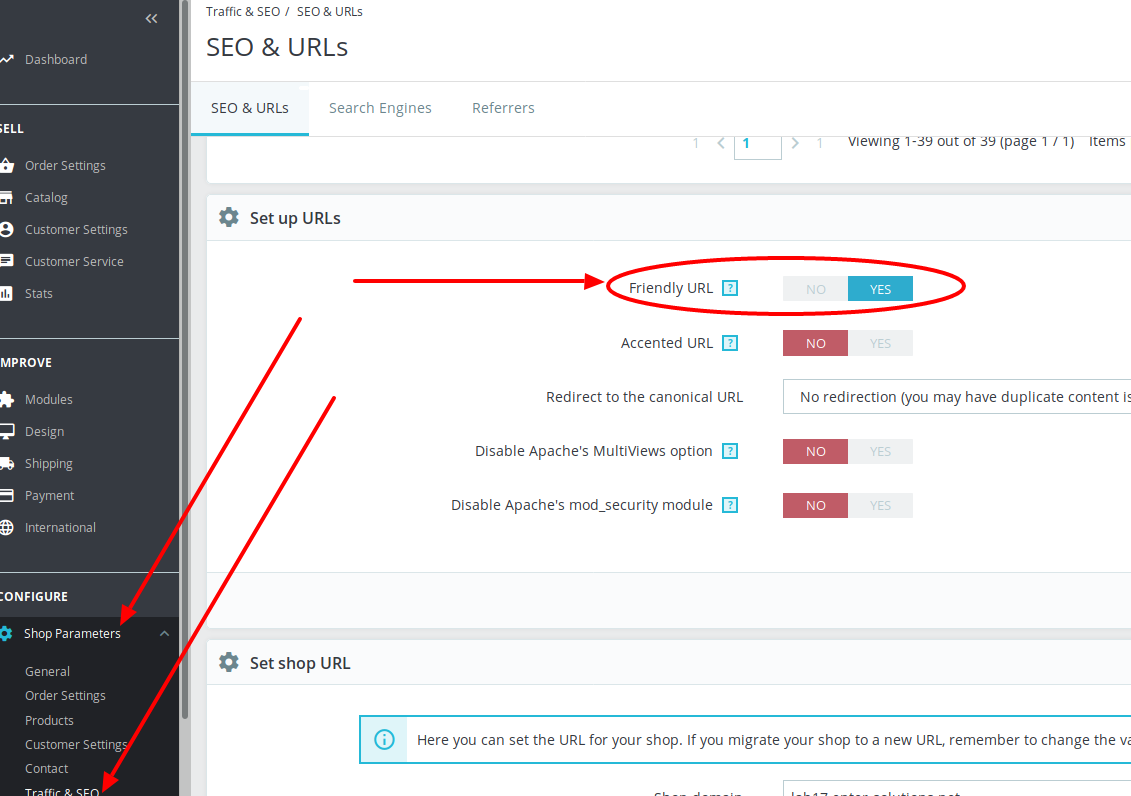This screenshot has height=796, width=1131.
Task: Open Redirect to the canonical URL dropdown
Action: click(x=956, y=397)
